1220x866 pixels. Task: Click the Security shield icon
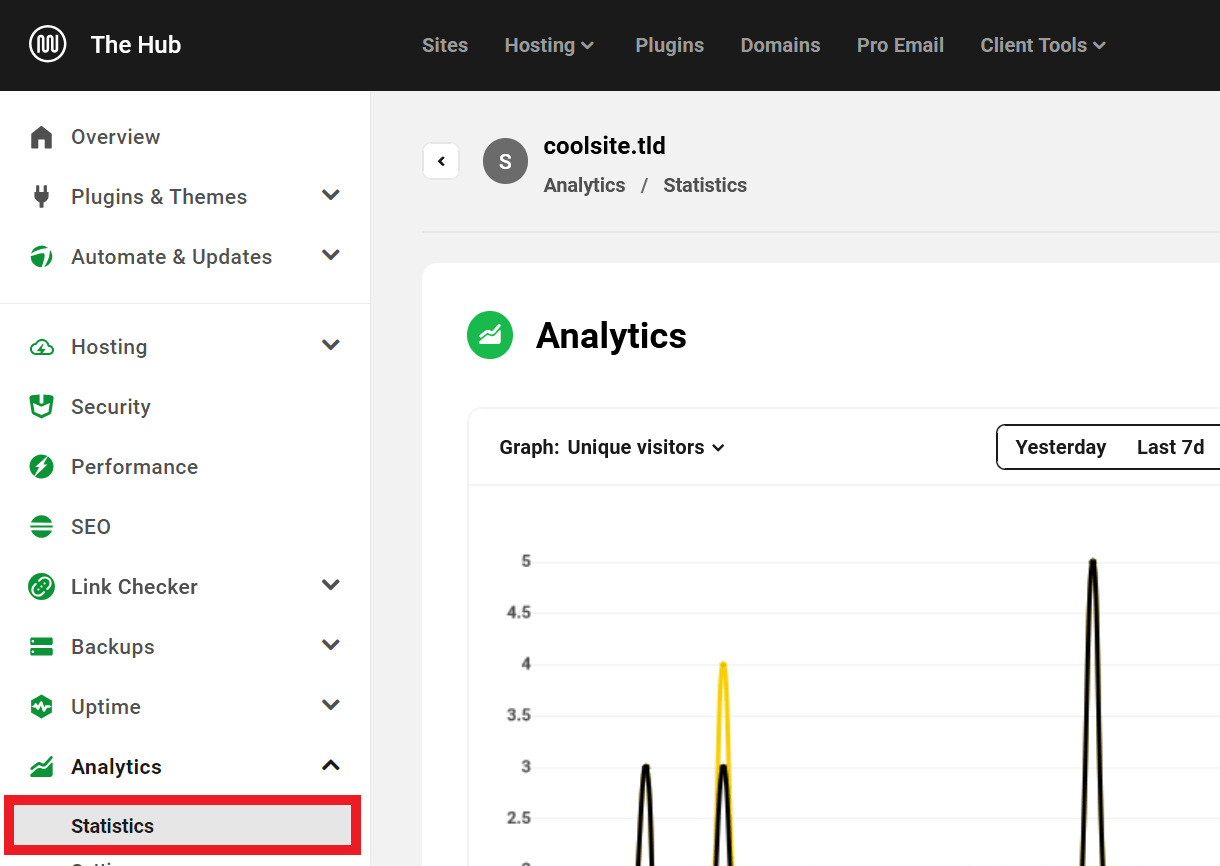(x=41, y=407)
